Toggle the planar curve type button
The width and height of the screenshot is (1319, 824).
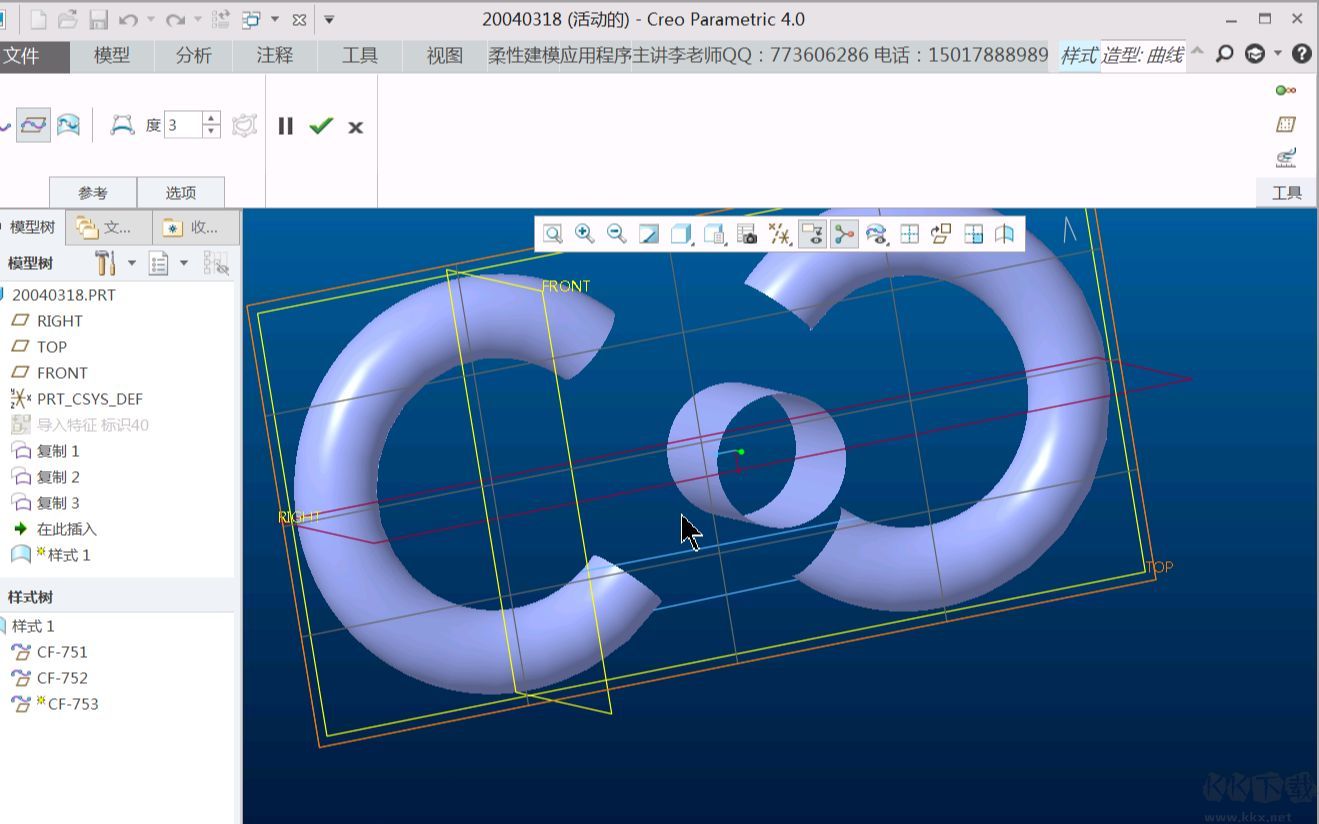coord(33,125)
